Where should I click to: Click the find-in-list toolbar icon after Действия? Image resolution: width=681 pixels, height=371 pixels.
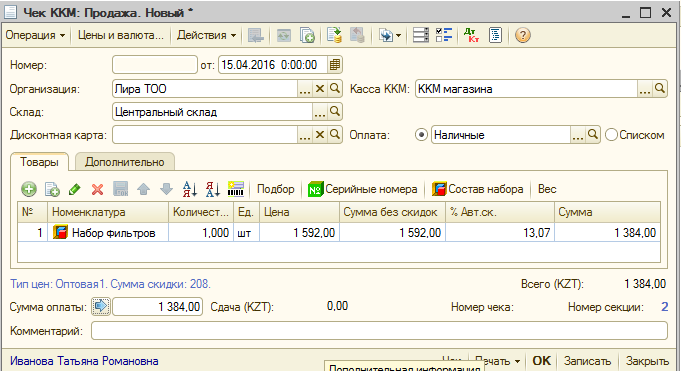coord(256,35)
